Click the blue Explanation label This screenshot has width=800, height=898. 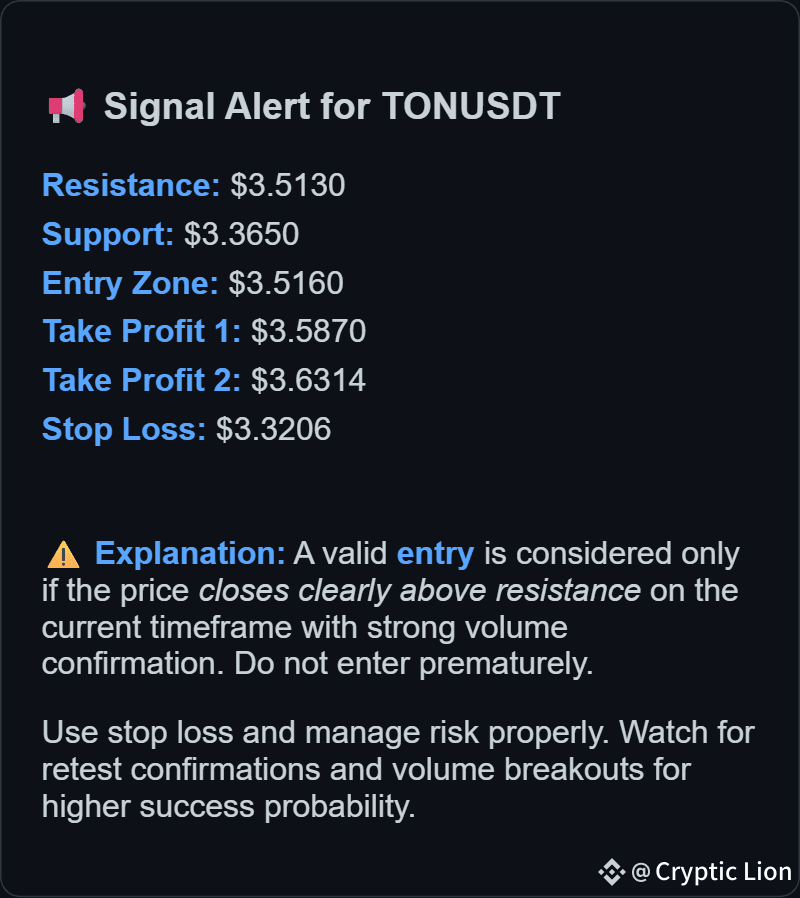click(x=190, y=554)
